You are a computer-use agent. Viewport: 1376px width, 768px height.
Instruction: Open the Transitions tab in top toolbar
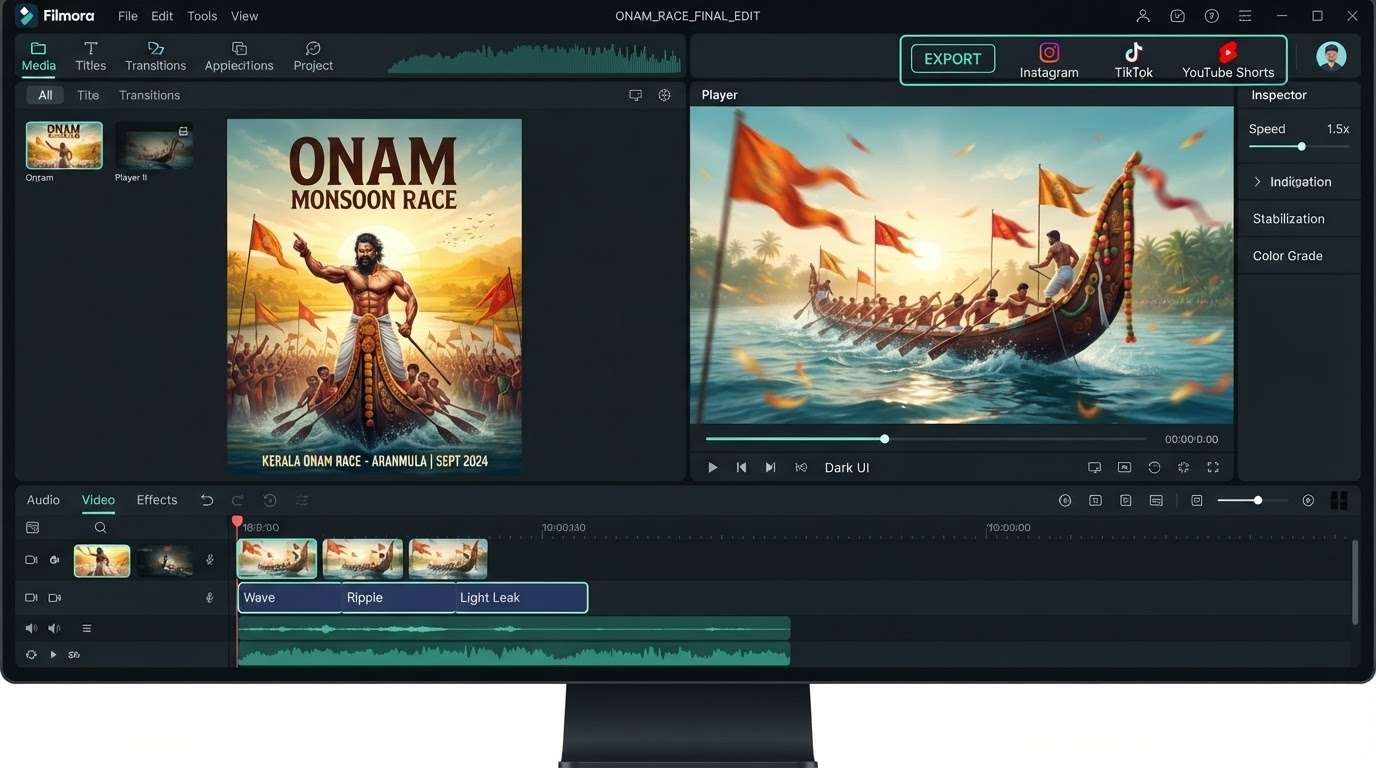click(x=155, y=57)
